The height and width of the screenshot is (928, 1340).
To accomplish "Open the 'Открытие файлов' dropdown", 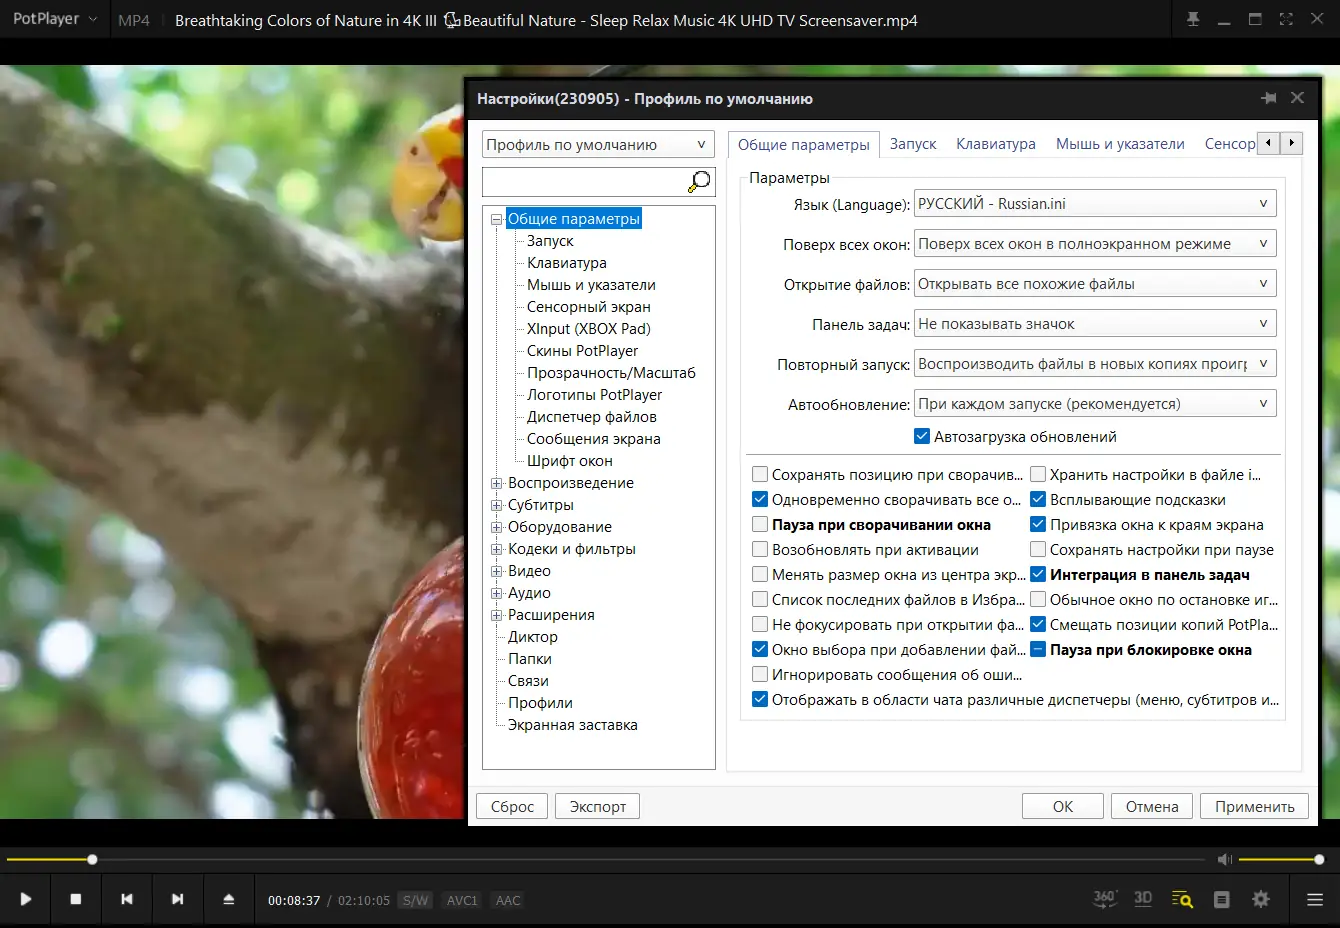I will pyautogui.click(x=1095, y=283).
